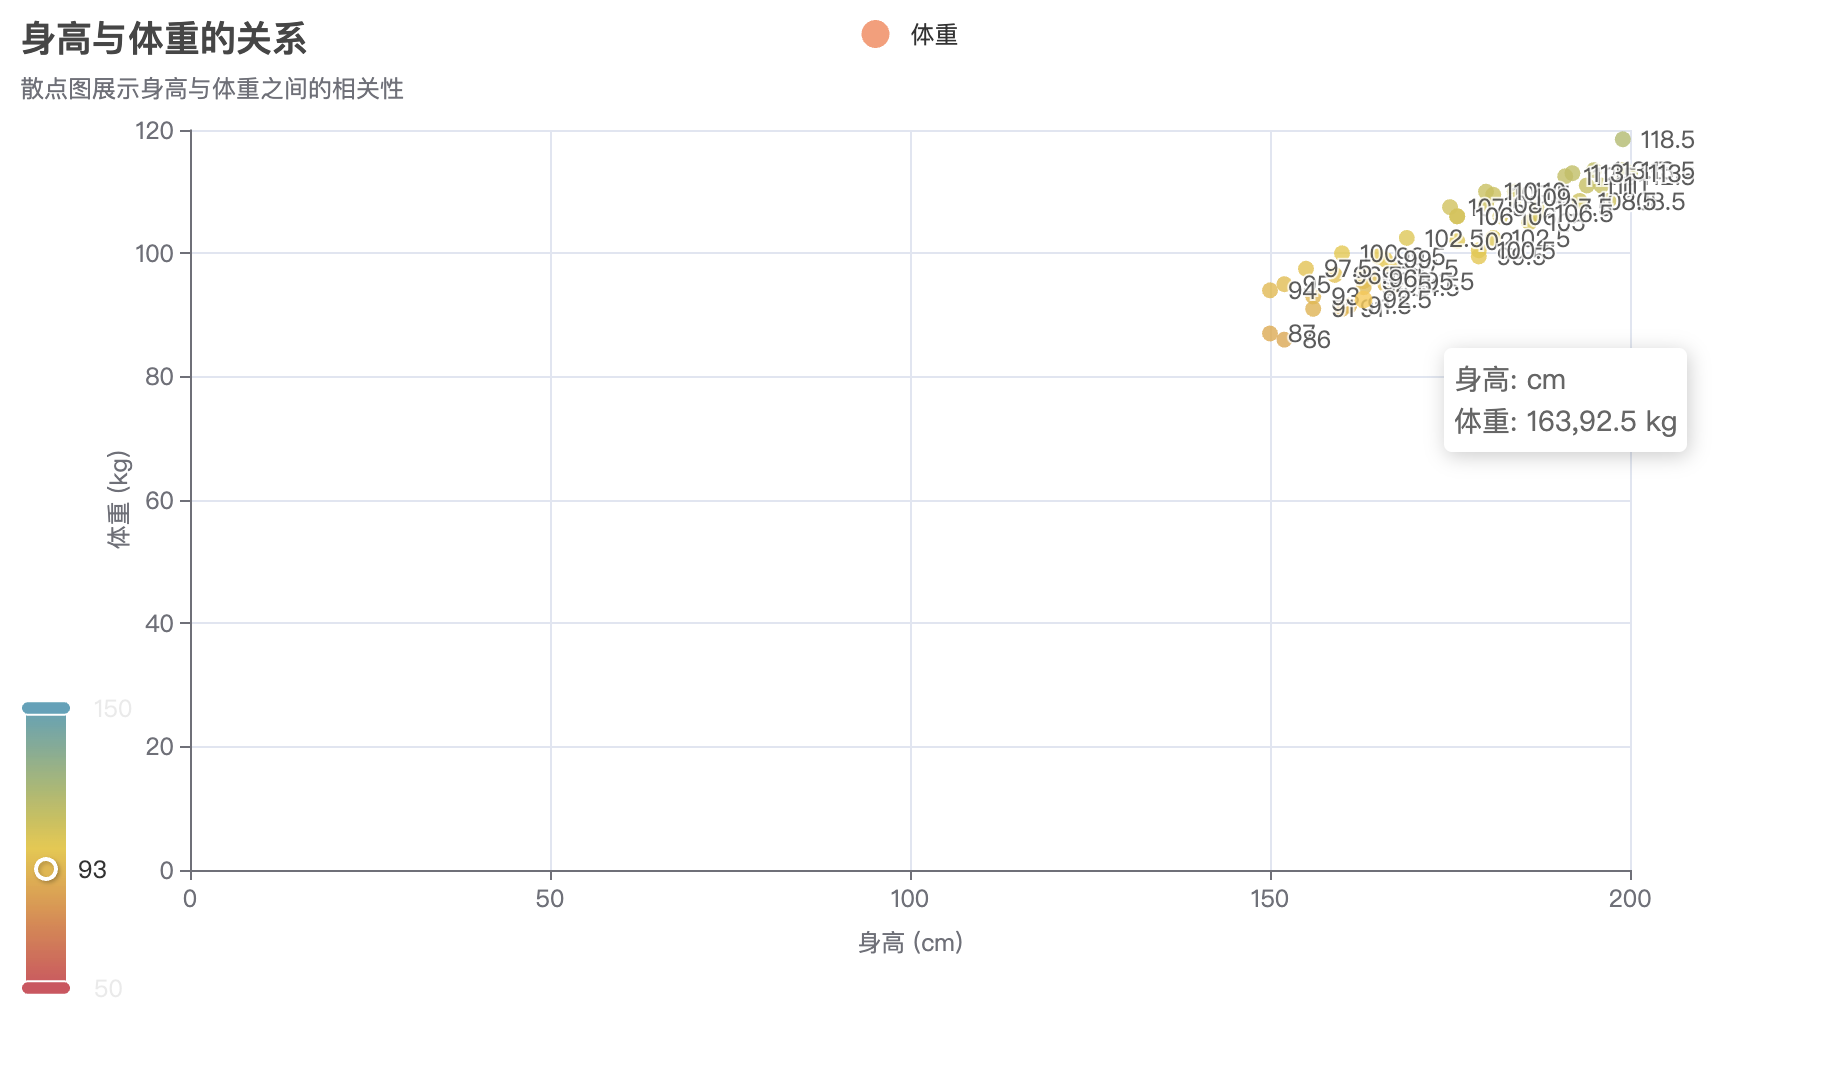Click the x-axis tick label 100
This screenshot has height=1080, width=1824.
point(910,899)
